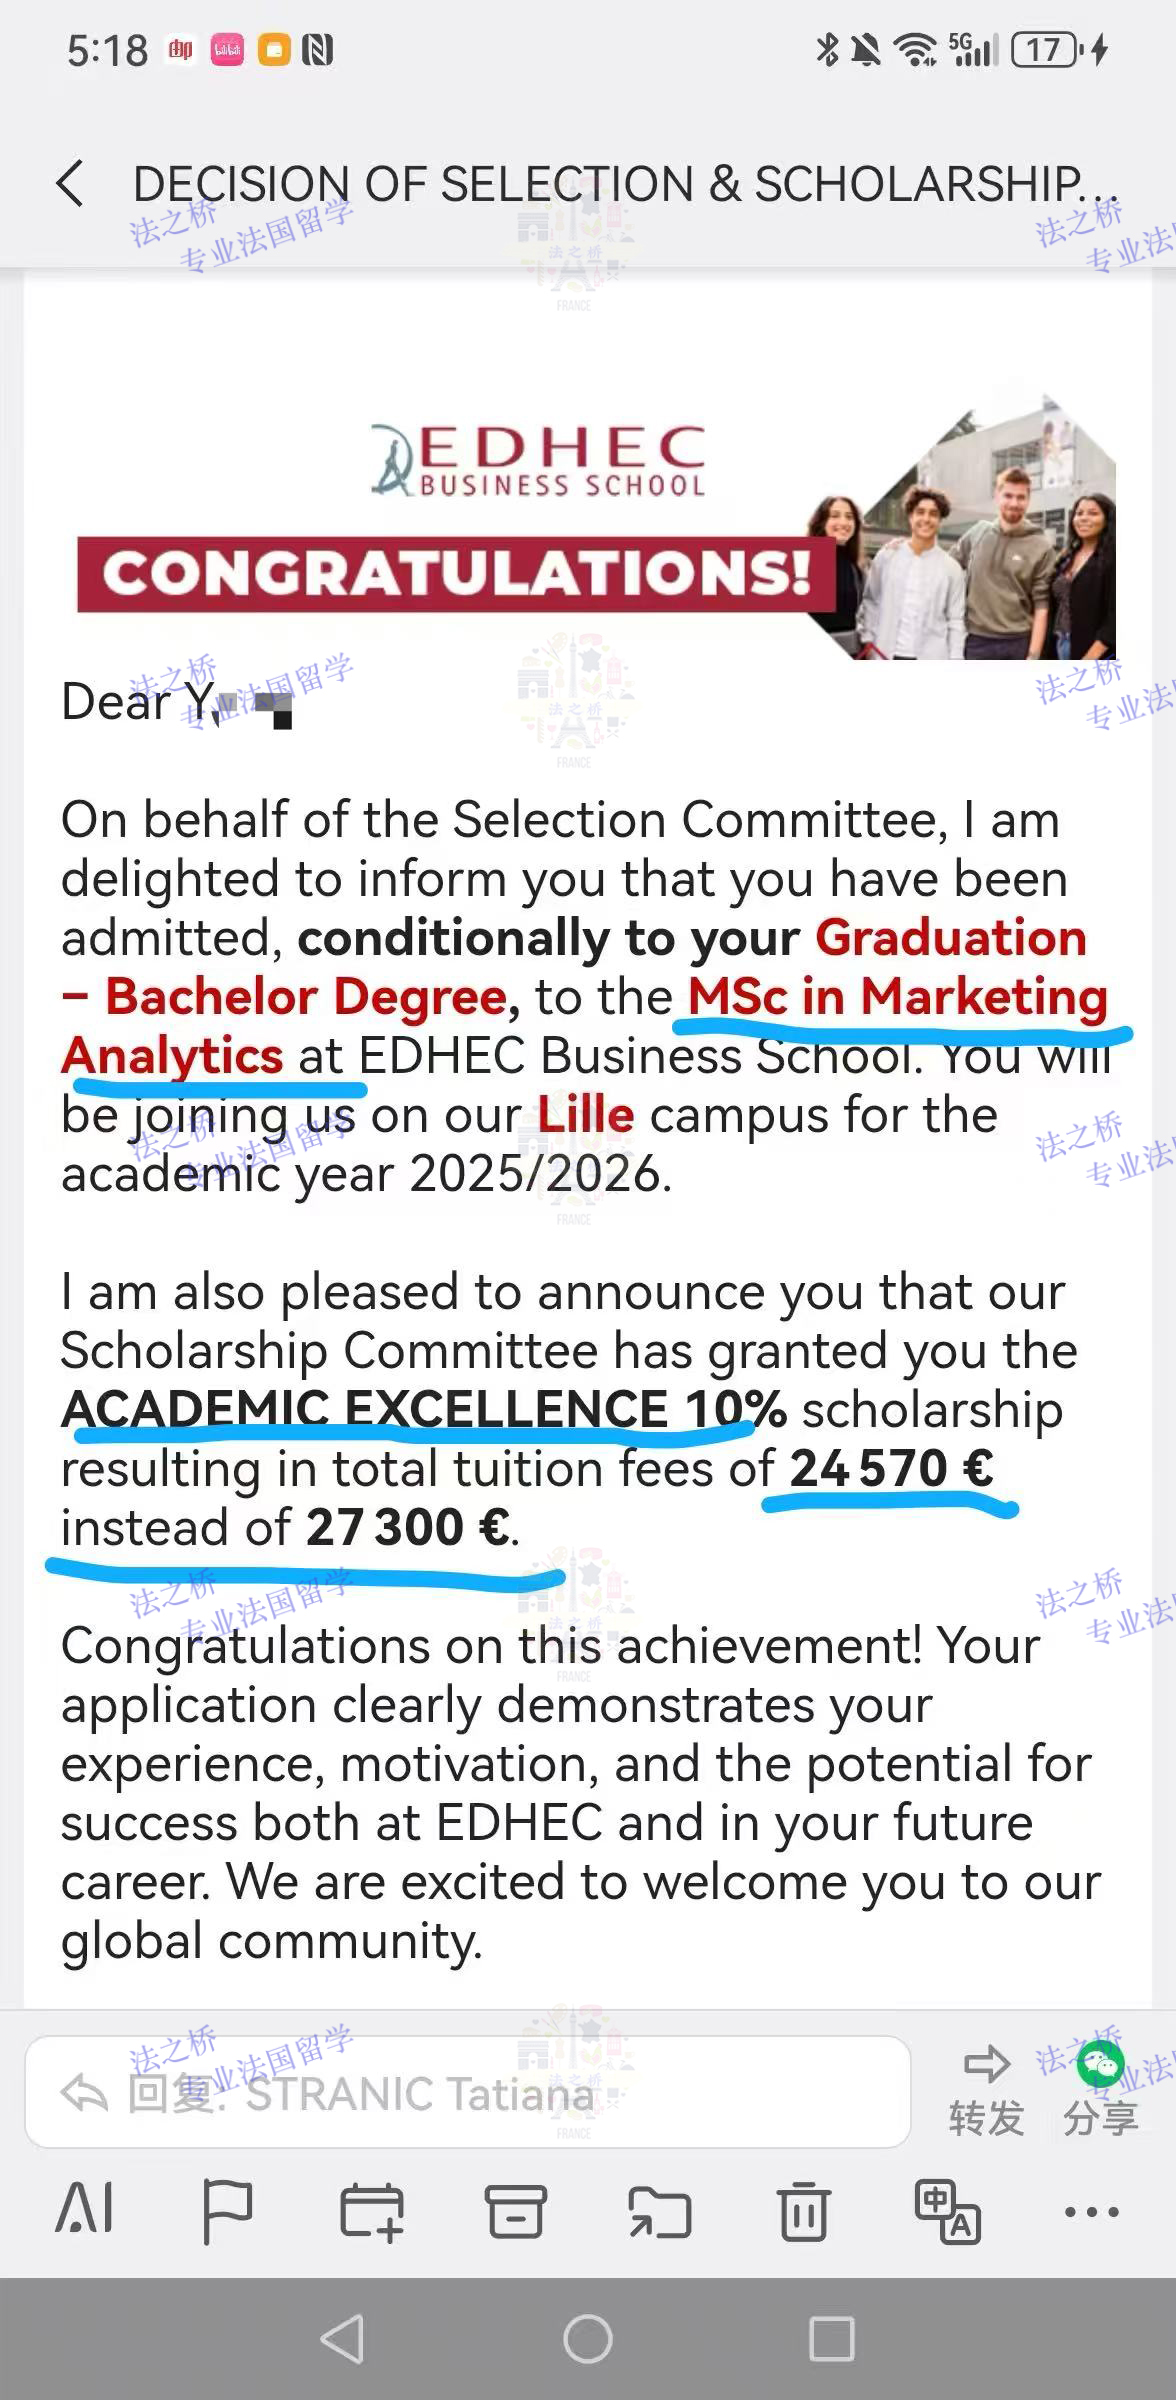Tap reply field to STRANIC Tatiana

tap(467, 2092)
